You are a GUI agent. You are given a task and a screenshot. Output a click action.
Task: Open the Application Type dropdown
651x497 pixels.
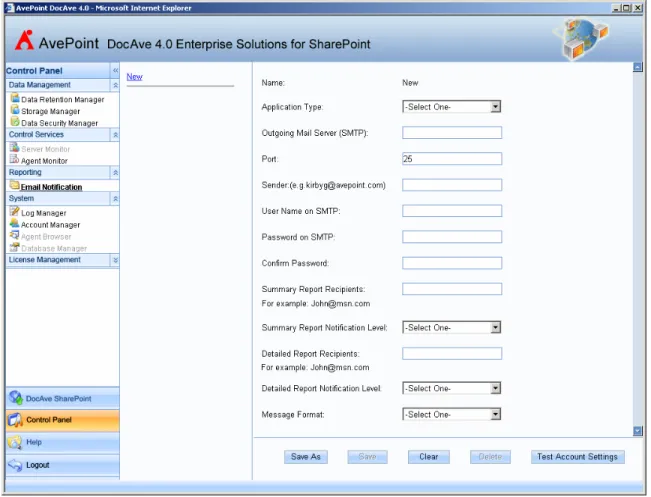[495, 107]
